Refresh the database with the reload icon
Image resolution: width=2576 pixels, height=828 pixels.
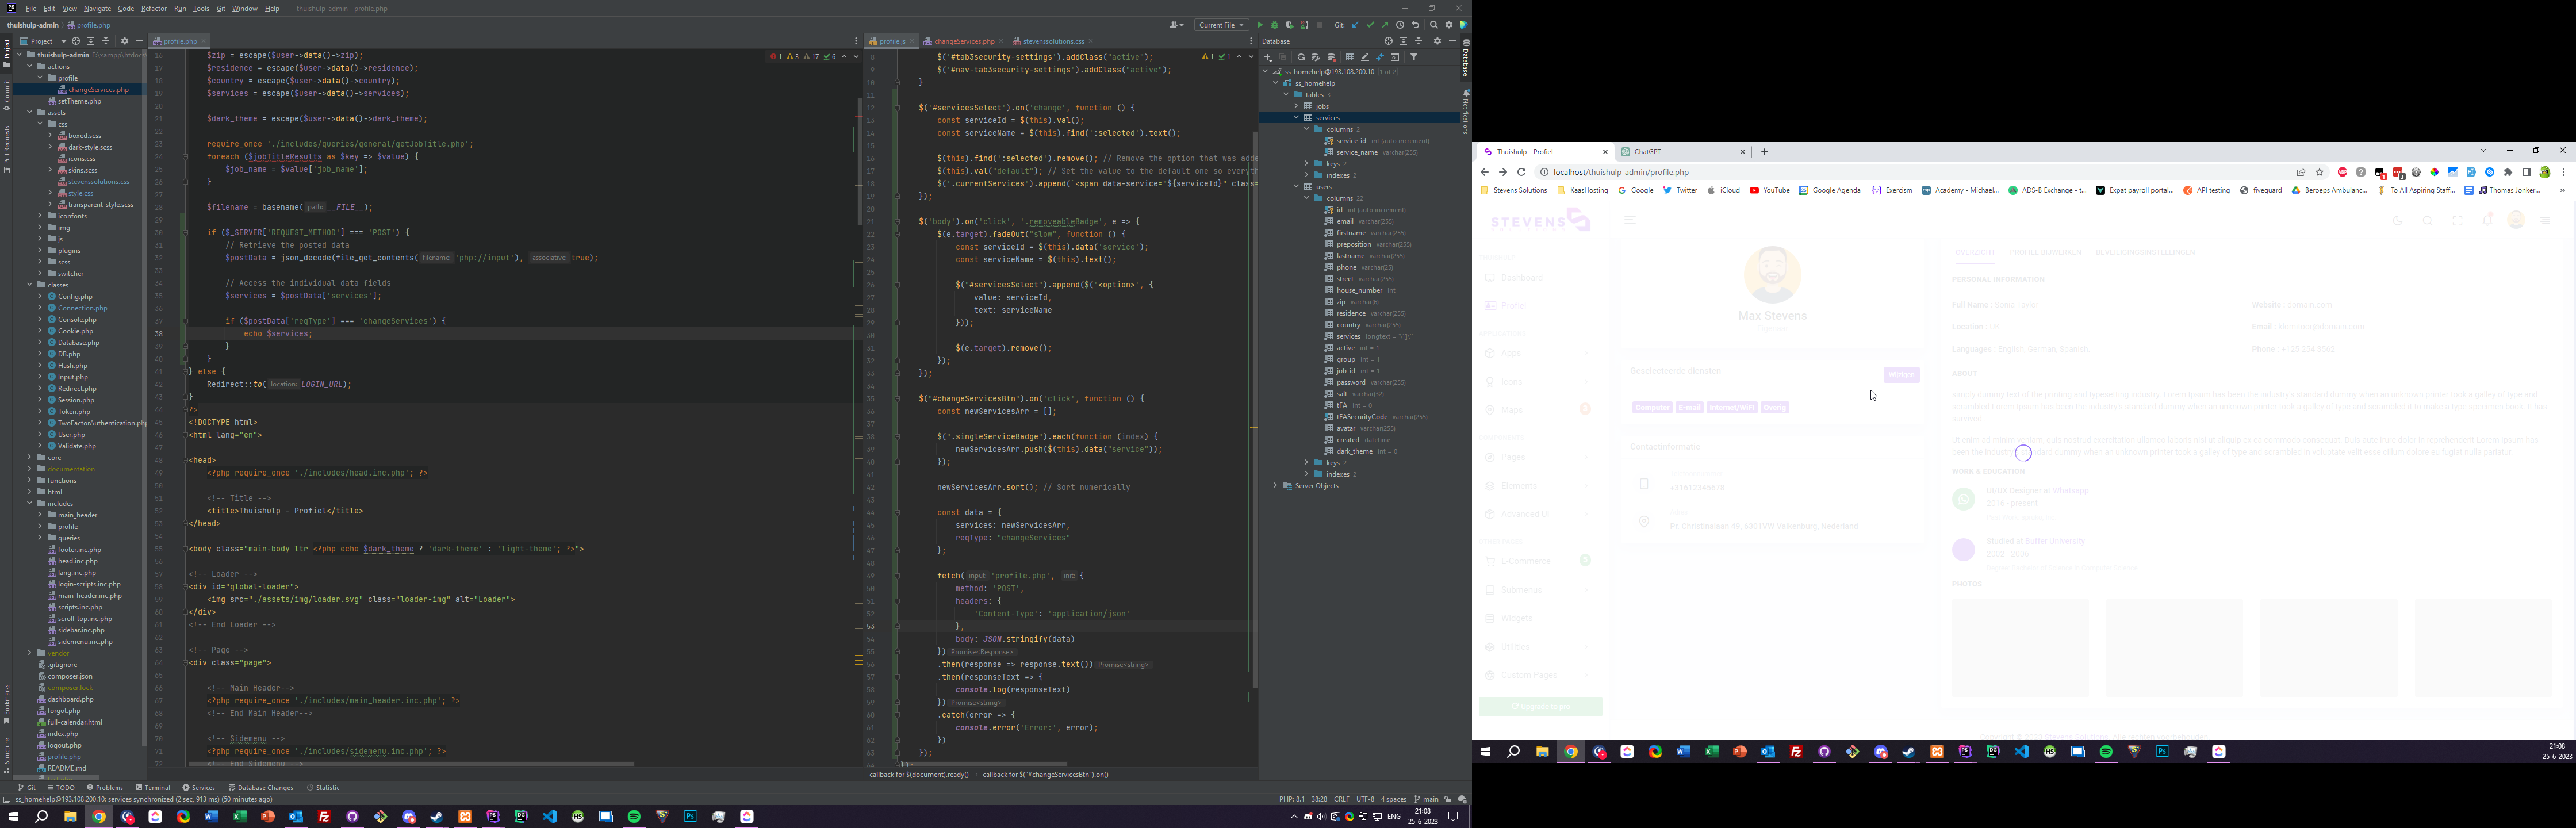point(1301,57)
